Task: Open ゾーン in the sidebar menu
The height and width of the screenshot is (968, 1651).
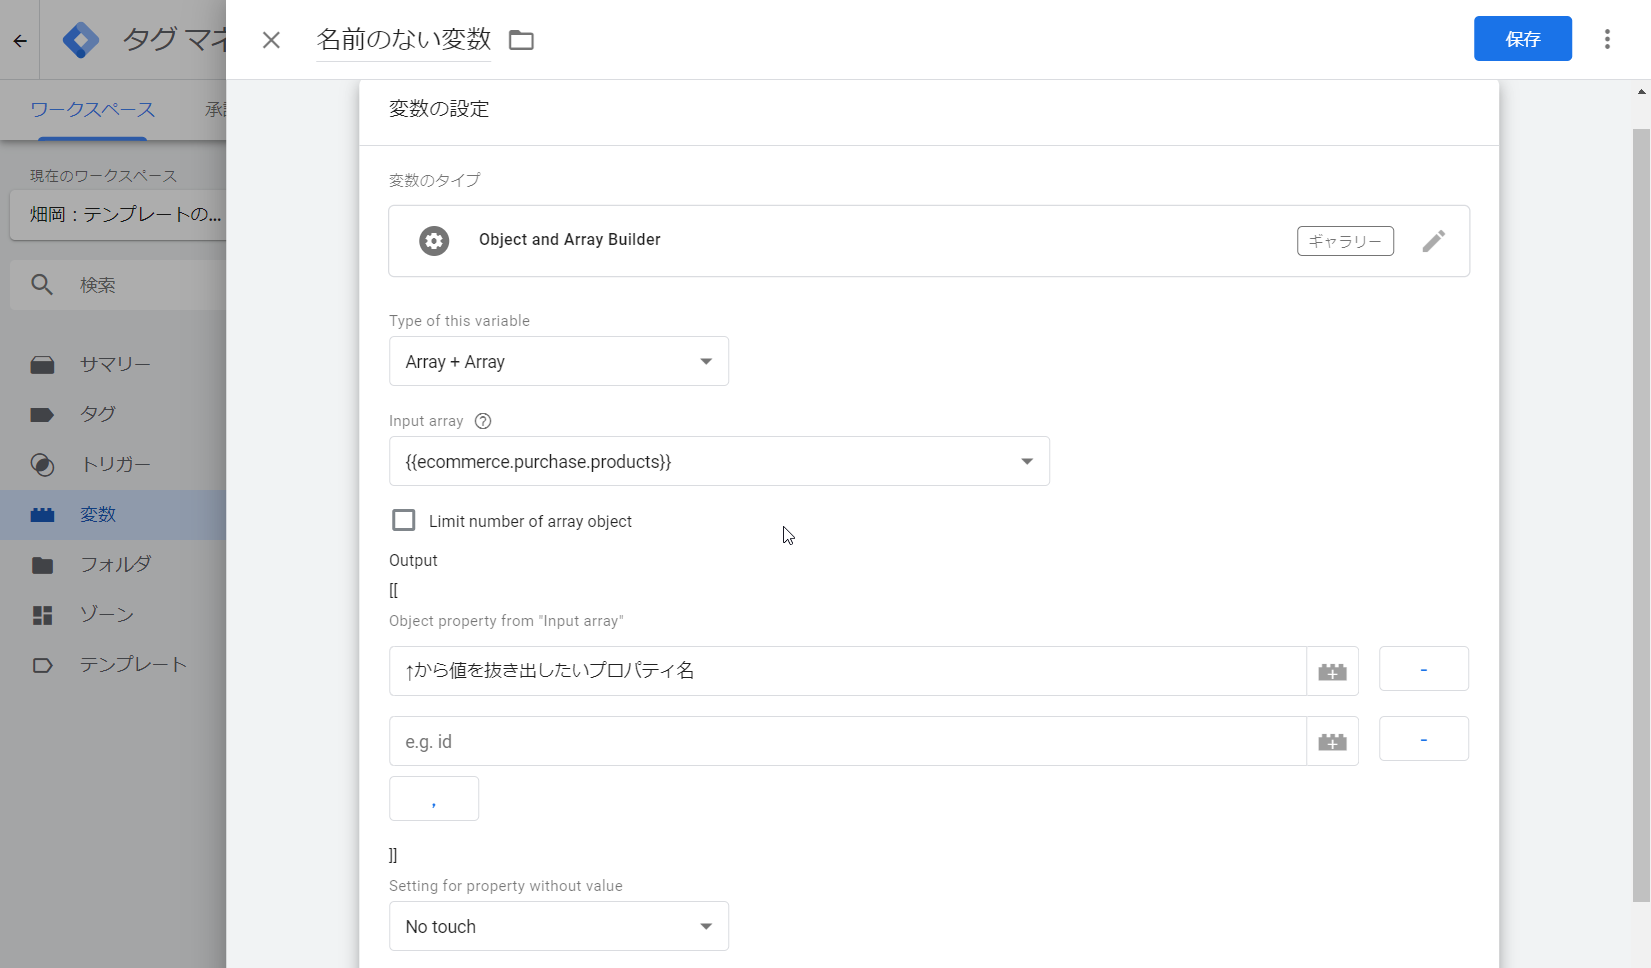Action: tap(107, 614)
